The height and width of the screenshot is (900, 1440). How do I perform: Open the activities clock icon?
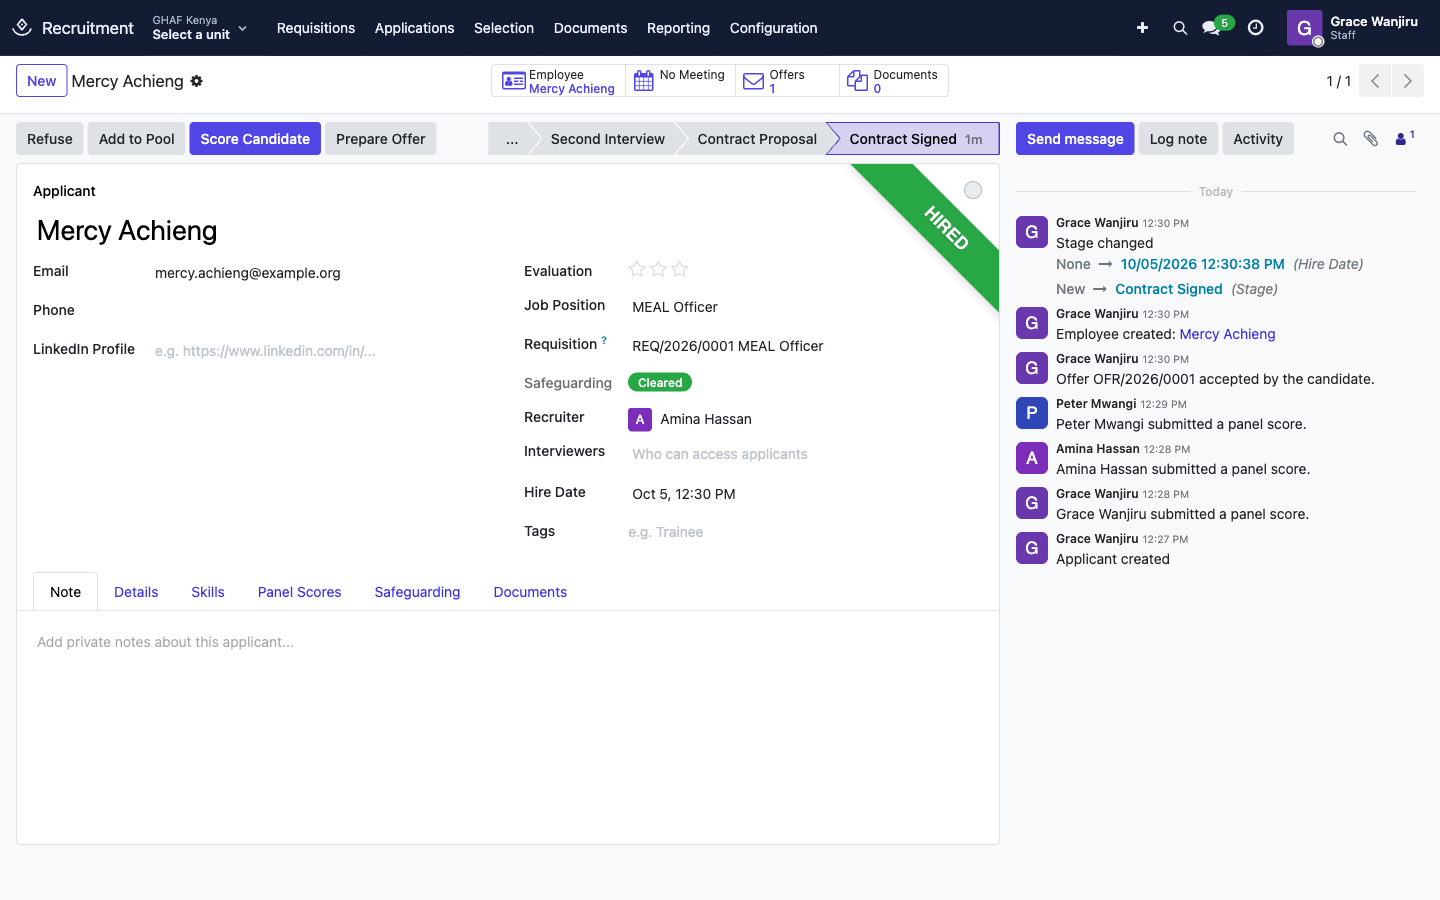[1256, 28]
